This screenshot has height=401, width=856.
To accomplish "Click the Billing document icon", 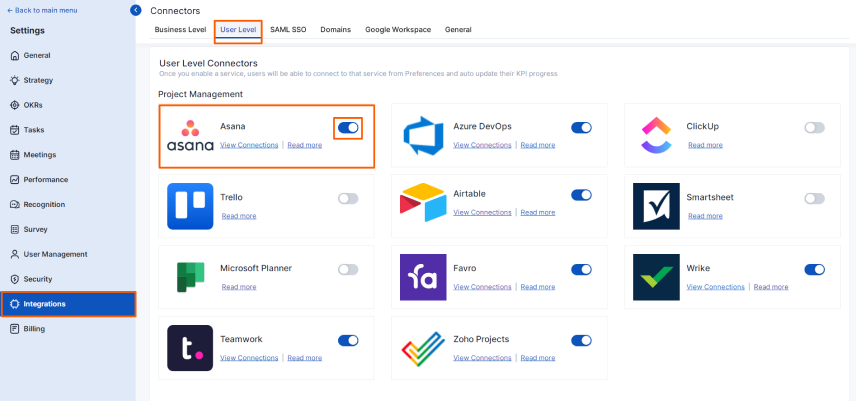I will [x=15, y=329].
